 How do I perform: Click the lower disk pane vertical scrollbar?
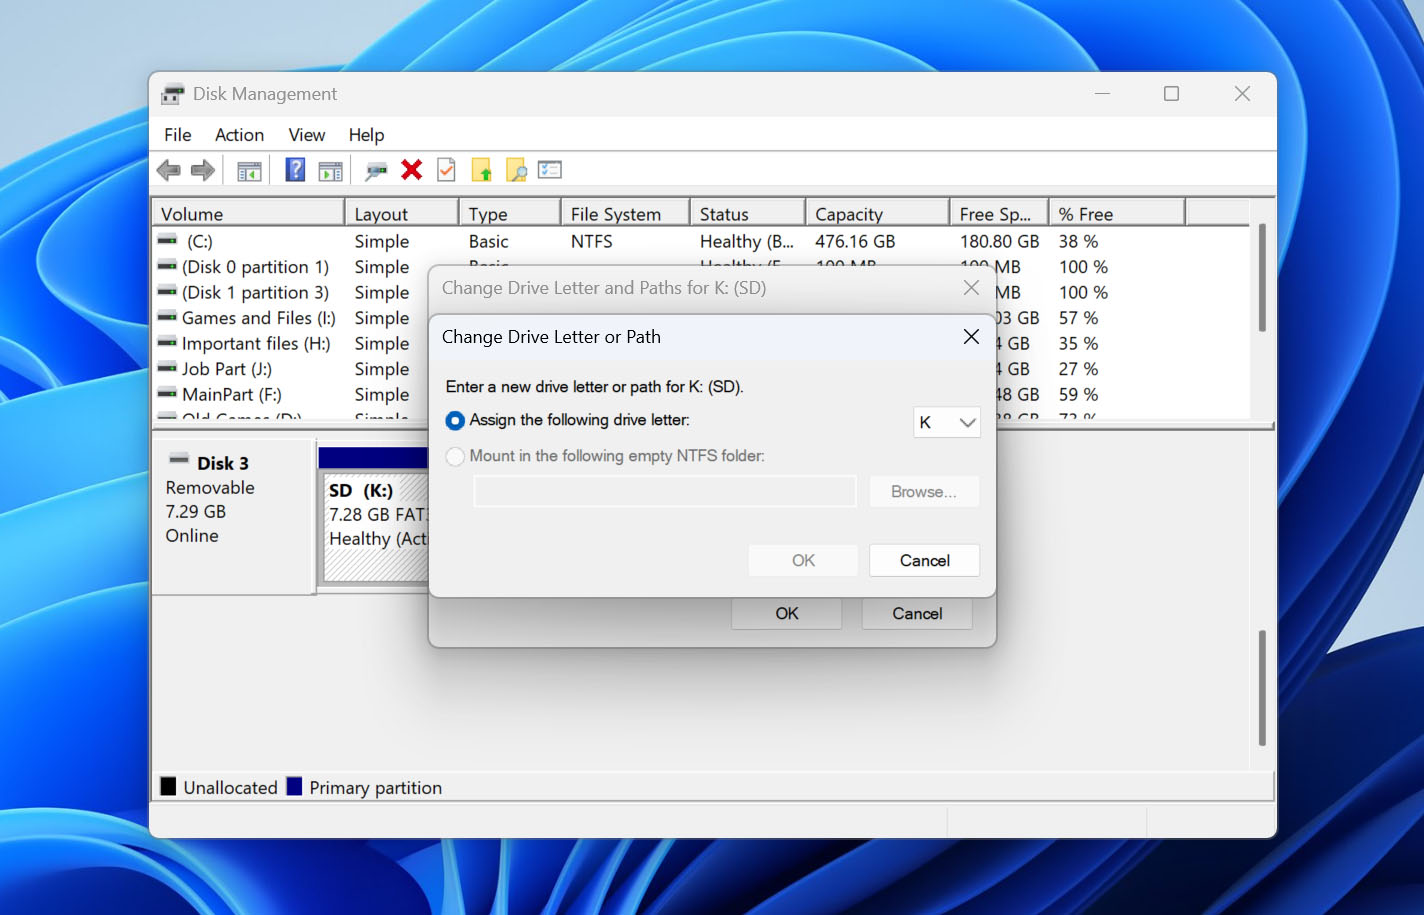[x=1262, y=688]
